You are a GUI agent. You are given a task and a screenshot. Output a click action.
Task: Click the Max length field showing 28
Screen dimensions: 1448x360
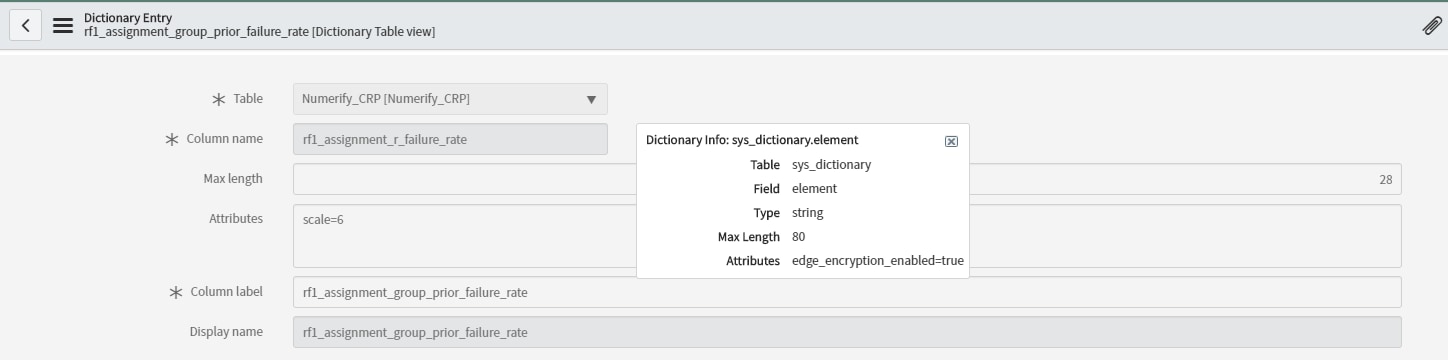847,179
